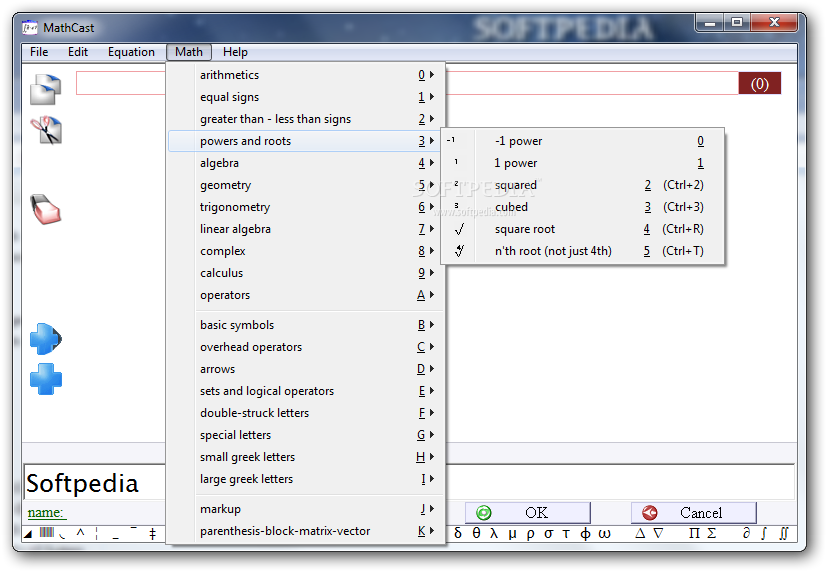The width and height of the screenshot is (827, 572).
Task: Click the equation input field at top
Action: [x=407, y=83]
